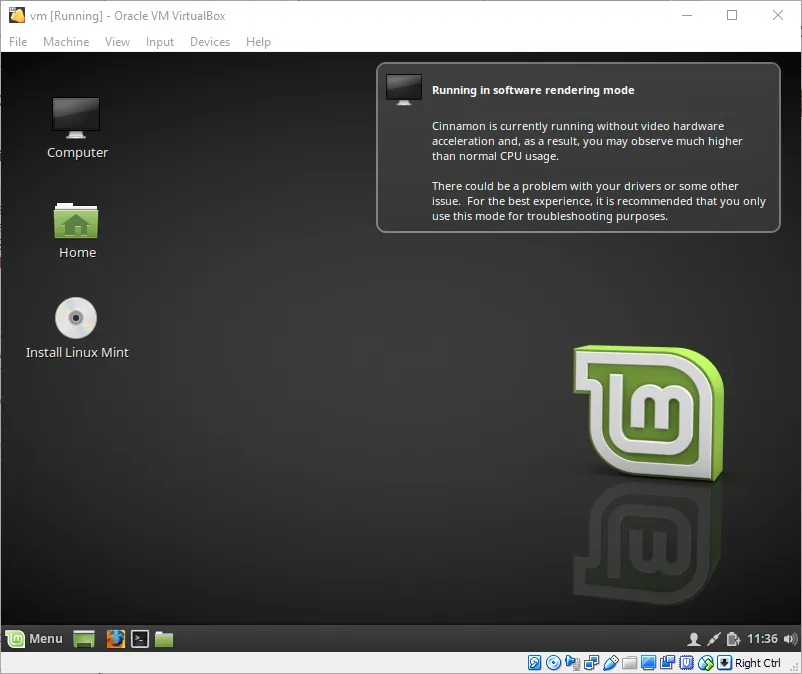This screenshot has width=802, height=674.
Task: Open the View menu
Action: pos(117,42)
